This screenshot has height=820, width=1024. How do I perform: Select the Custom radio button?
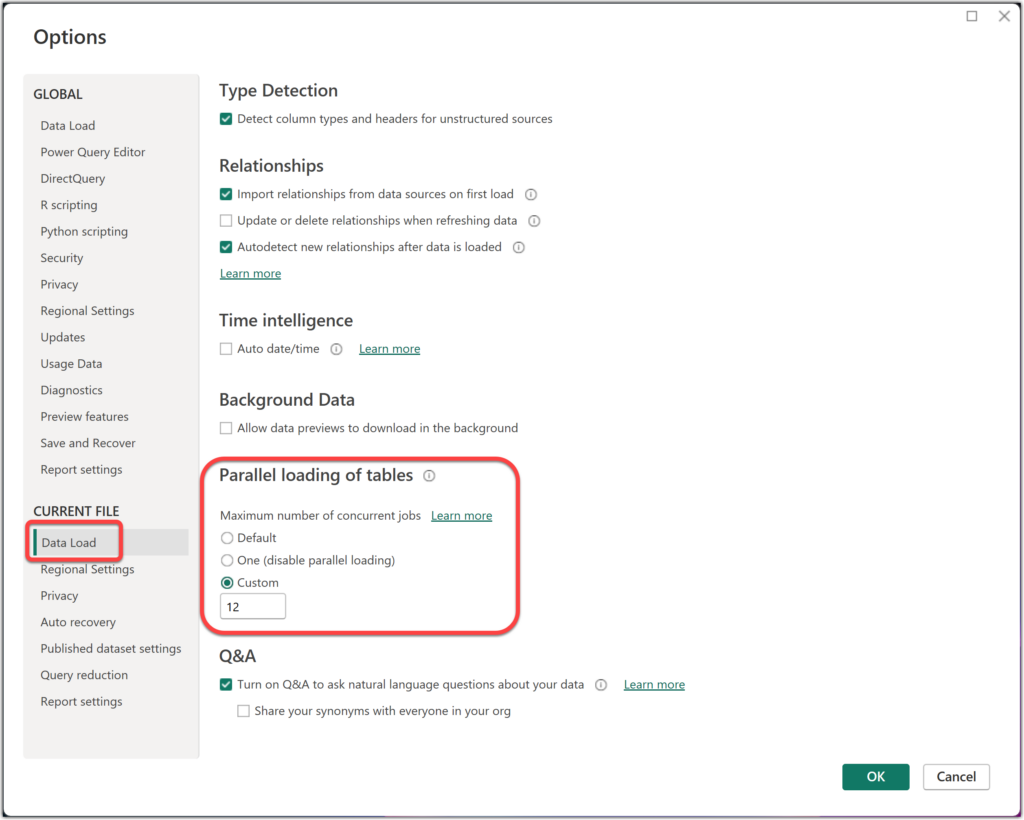tap(226, 582)
